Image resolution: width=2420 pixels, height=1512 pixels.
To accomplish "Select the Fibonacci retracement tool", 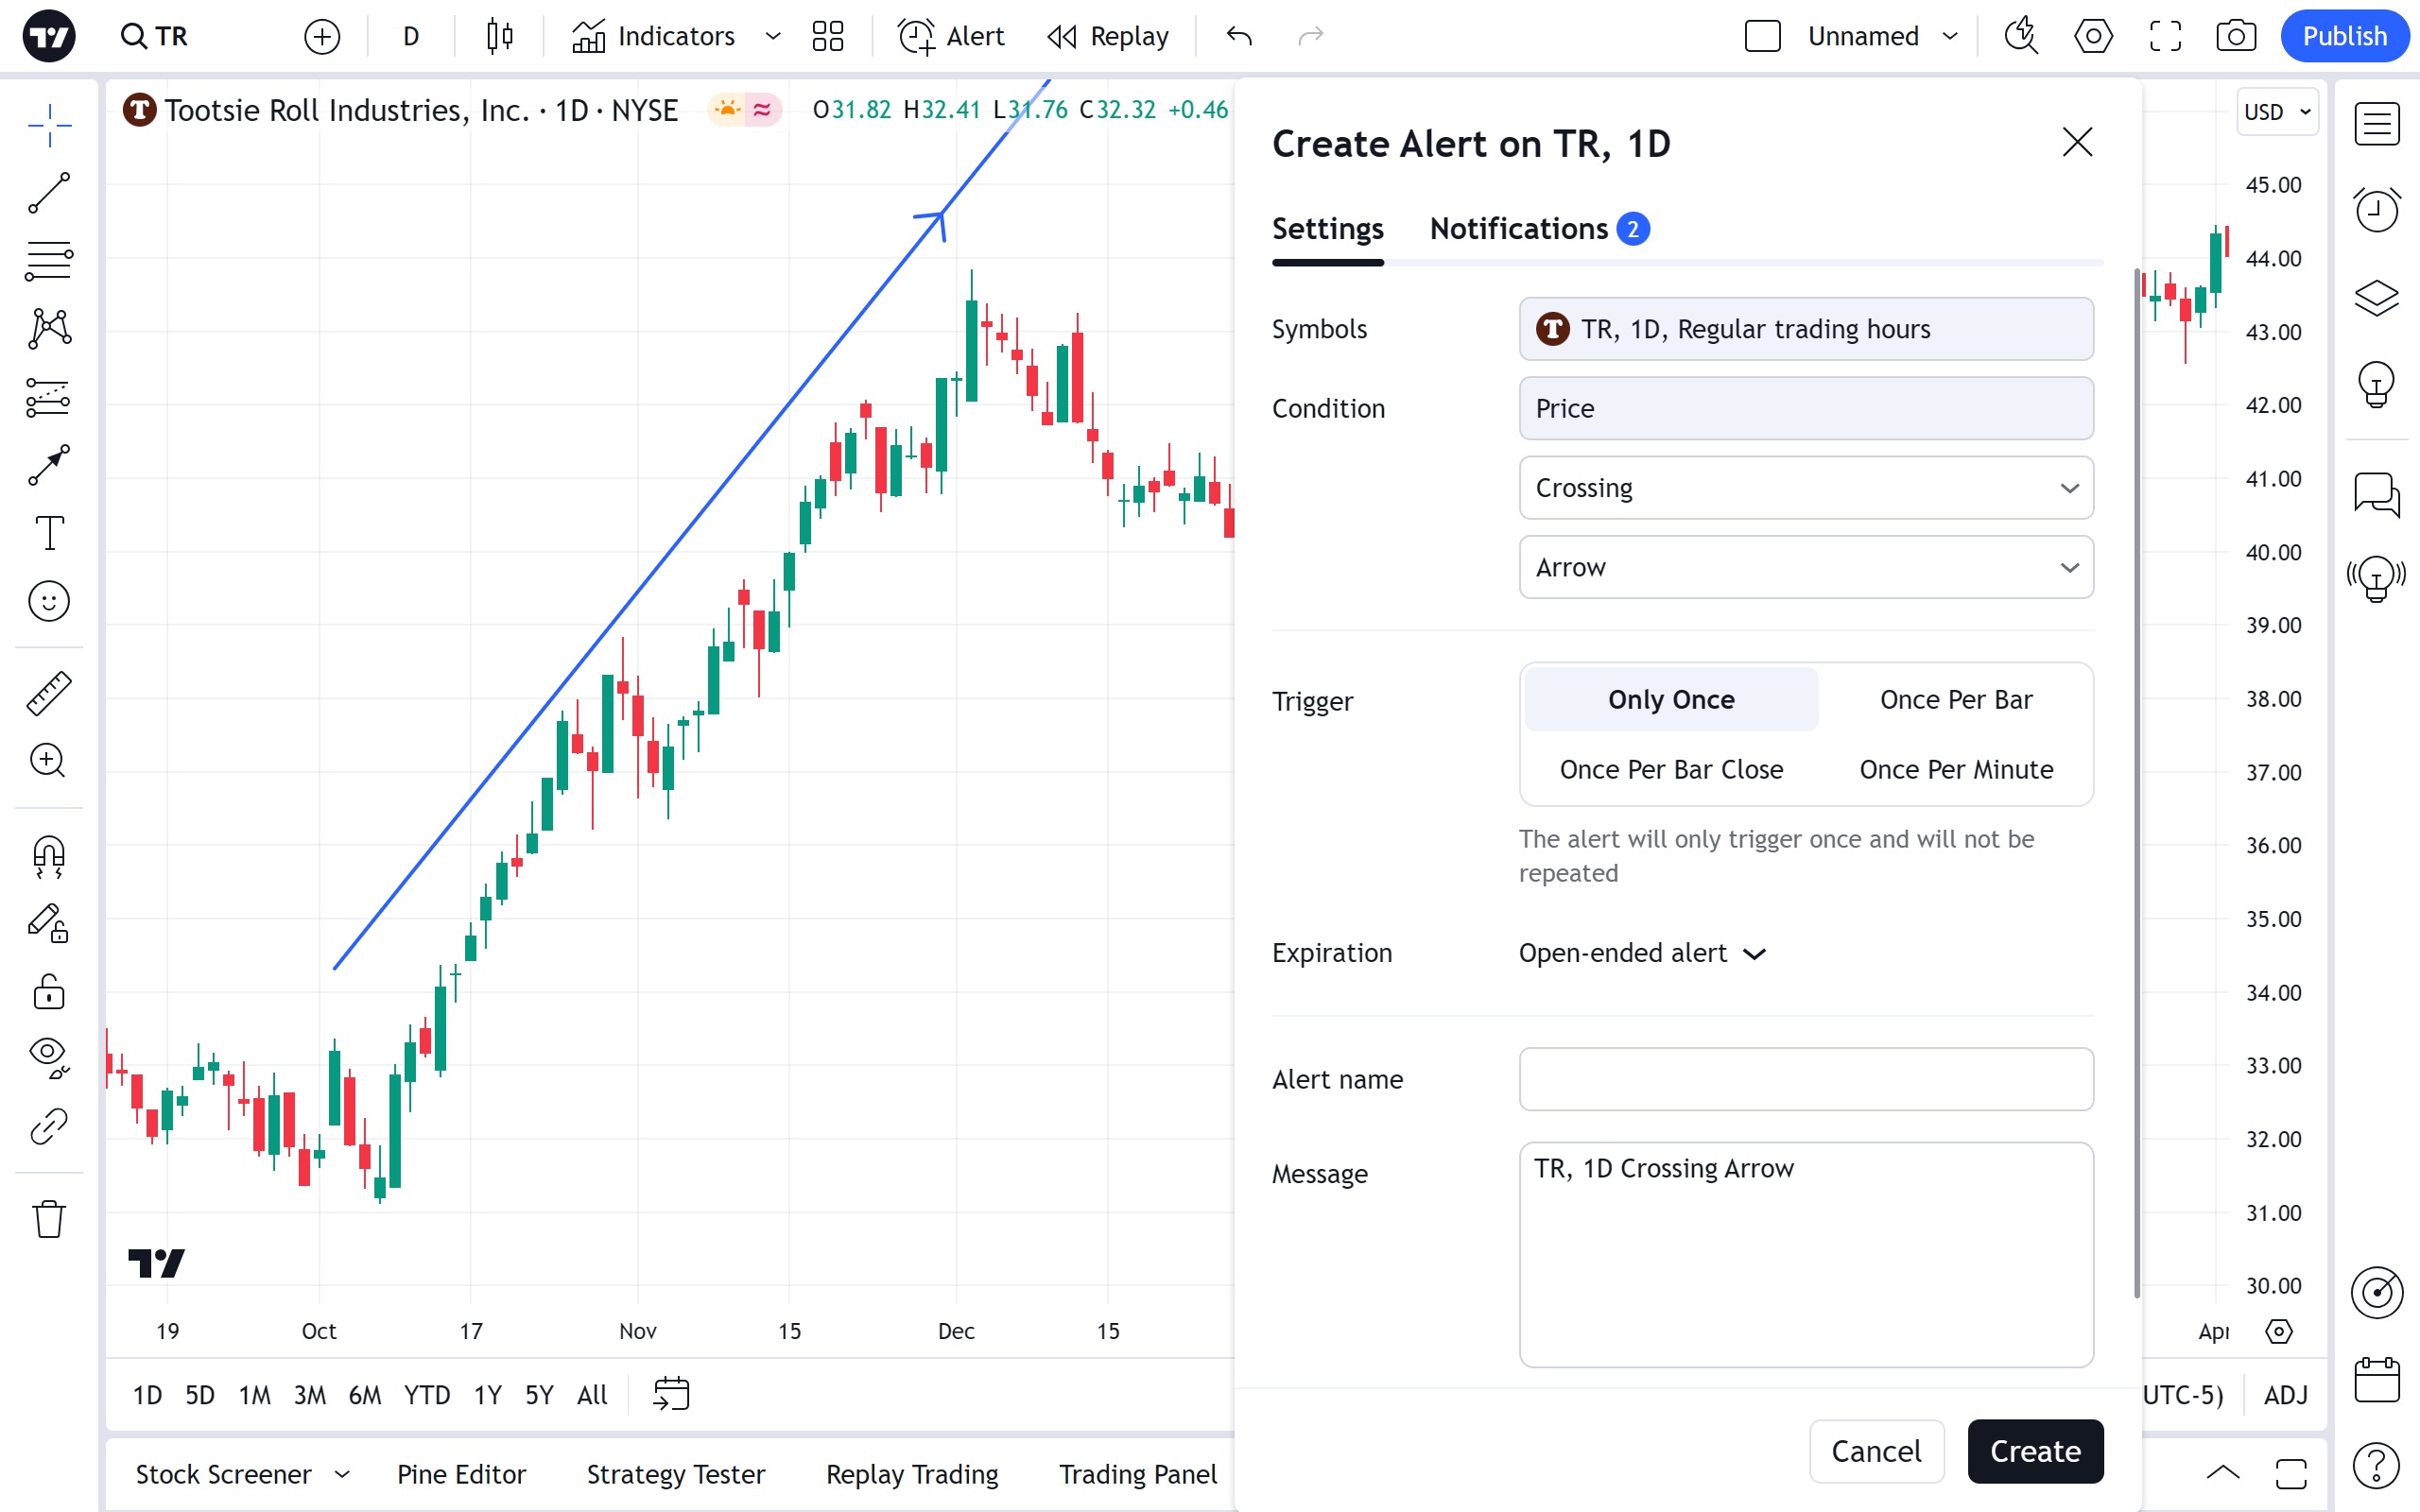I will pyautogui.click(x=49, y=261).
